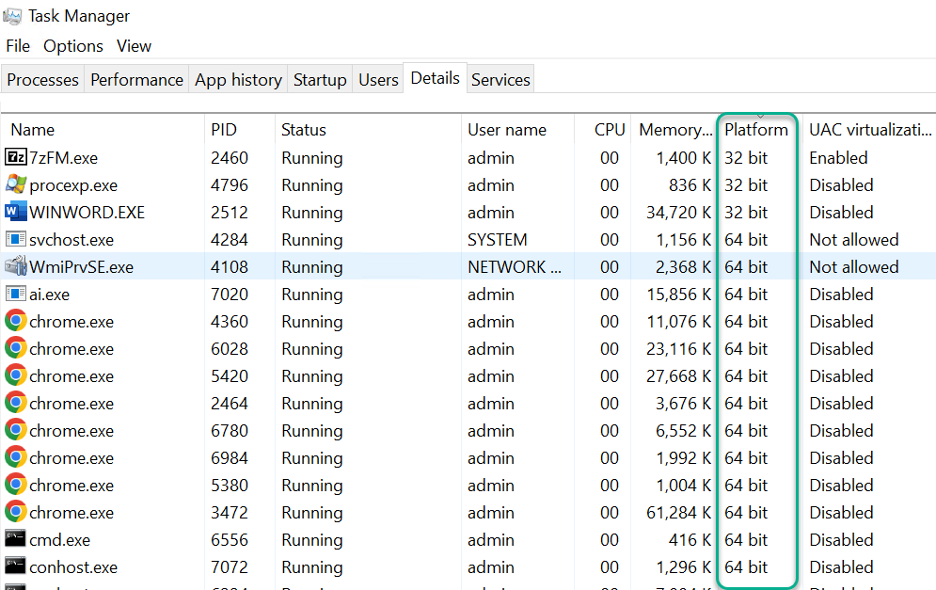This screenshot has height=590, width=936.
Task: Sort by the Status column header
Action: click(x=368, y=130)
